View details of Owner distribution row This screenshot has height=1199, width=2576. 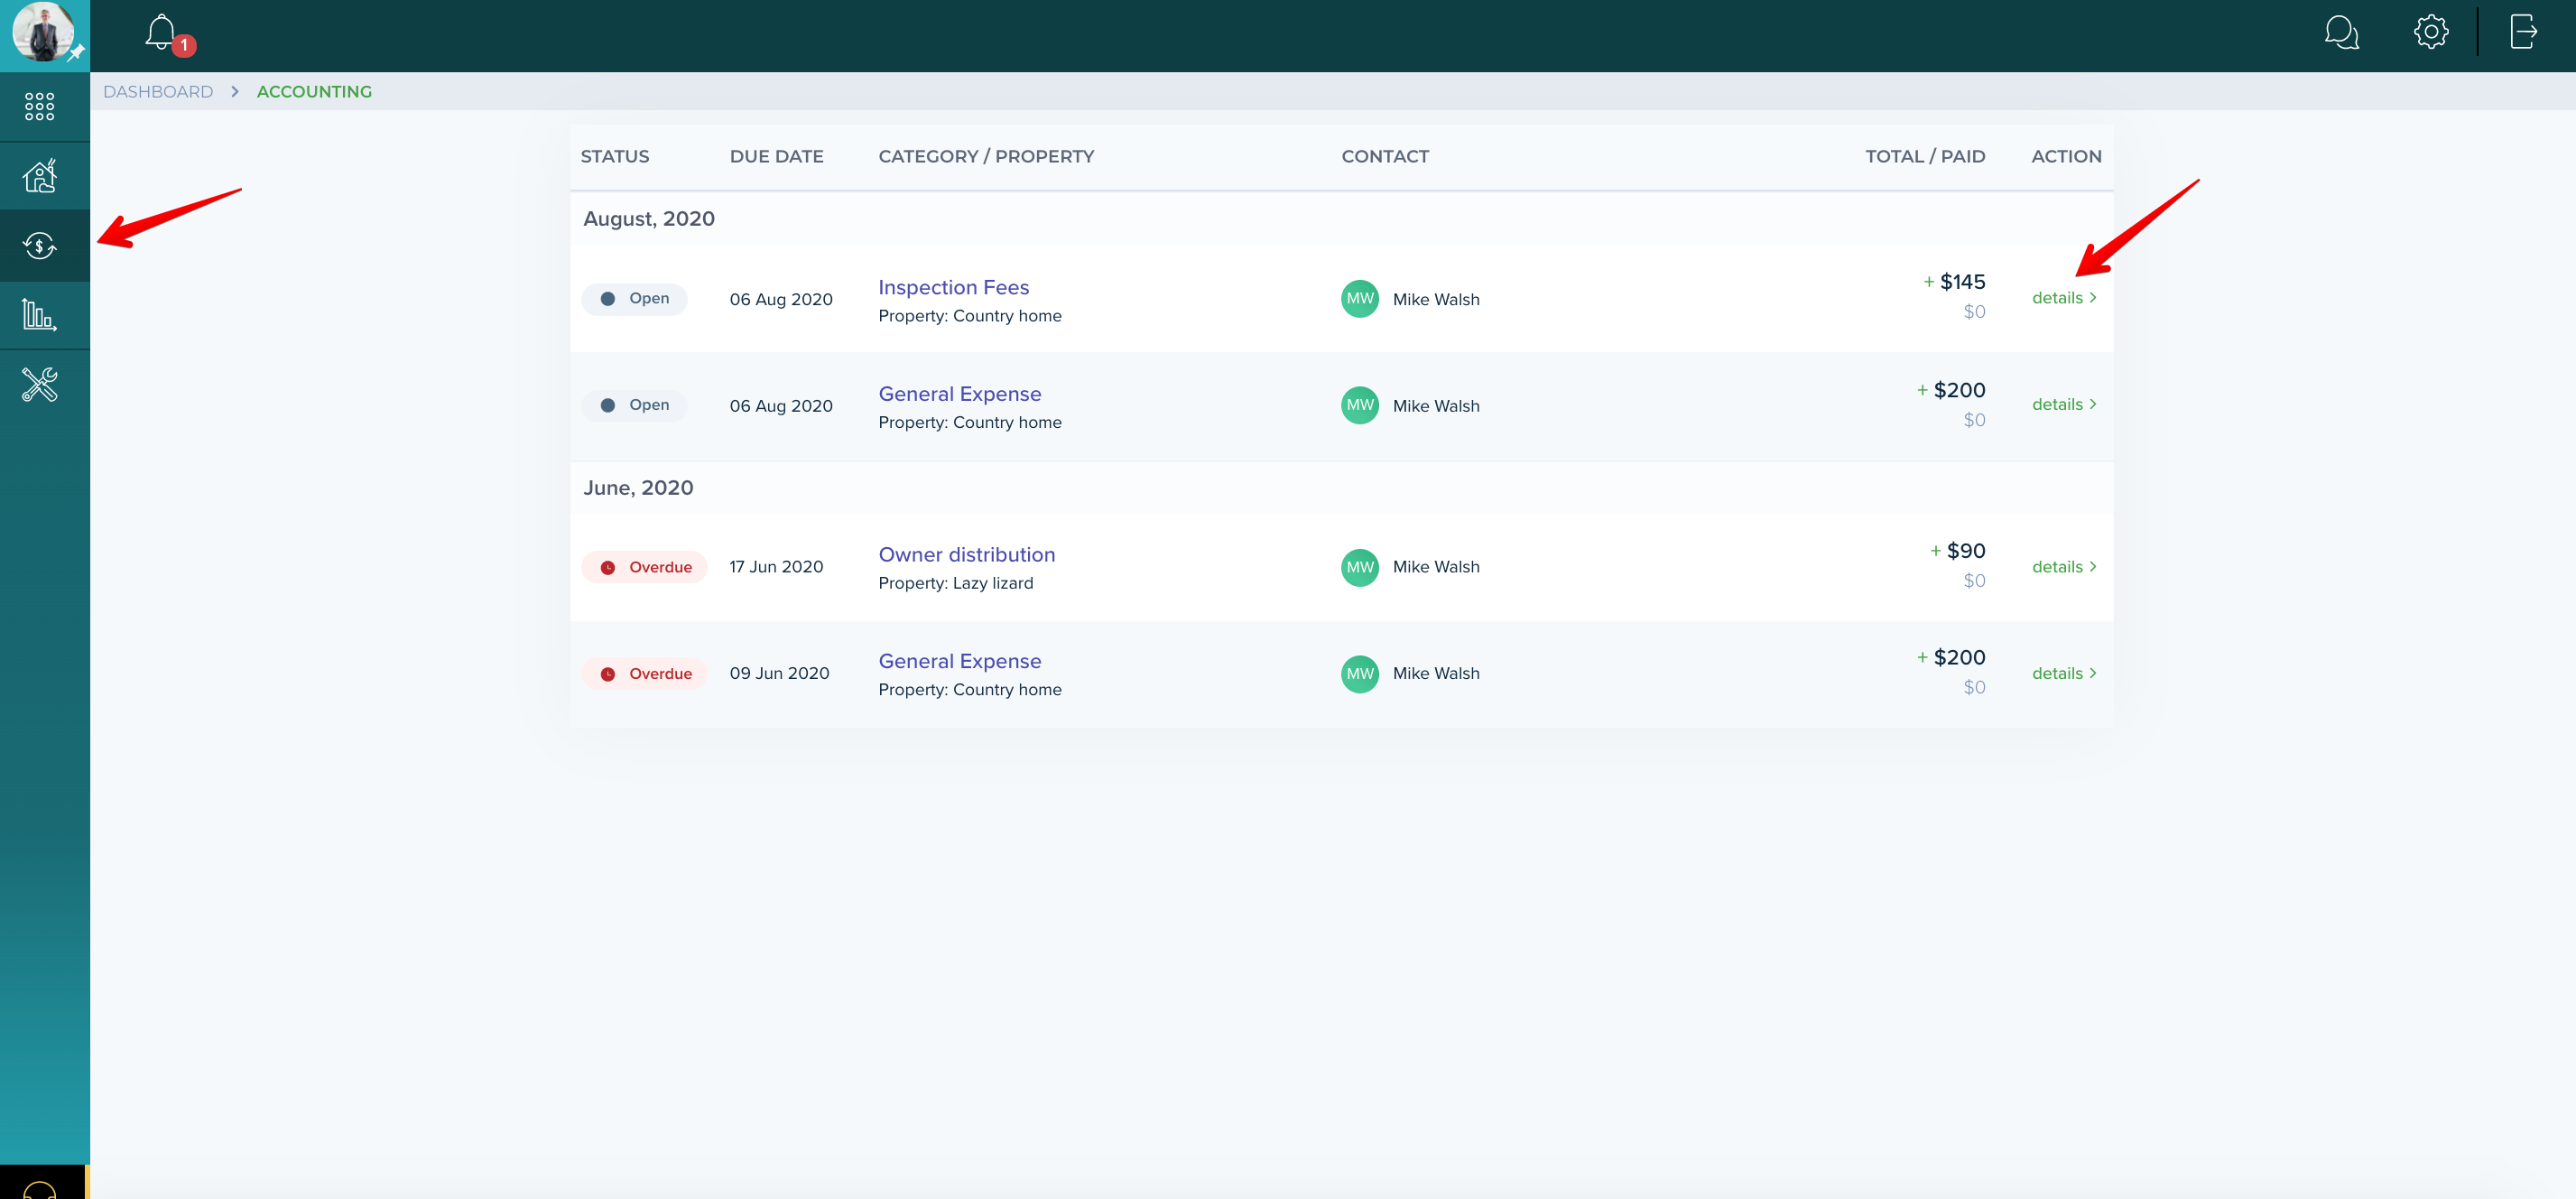(x=2064, y=567)
